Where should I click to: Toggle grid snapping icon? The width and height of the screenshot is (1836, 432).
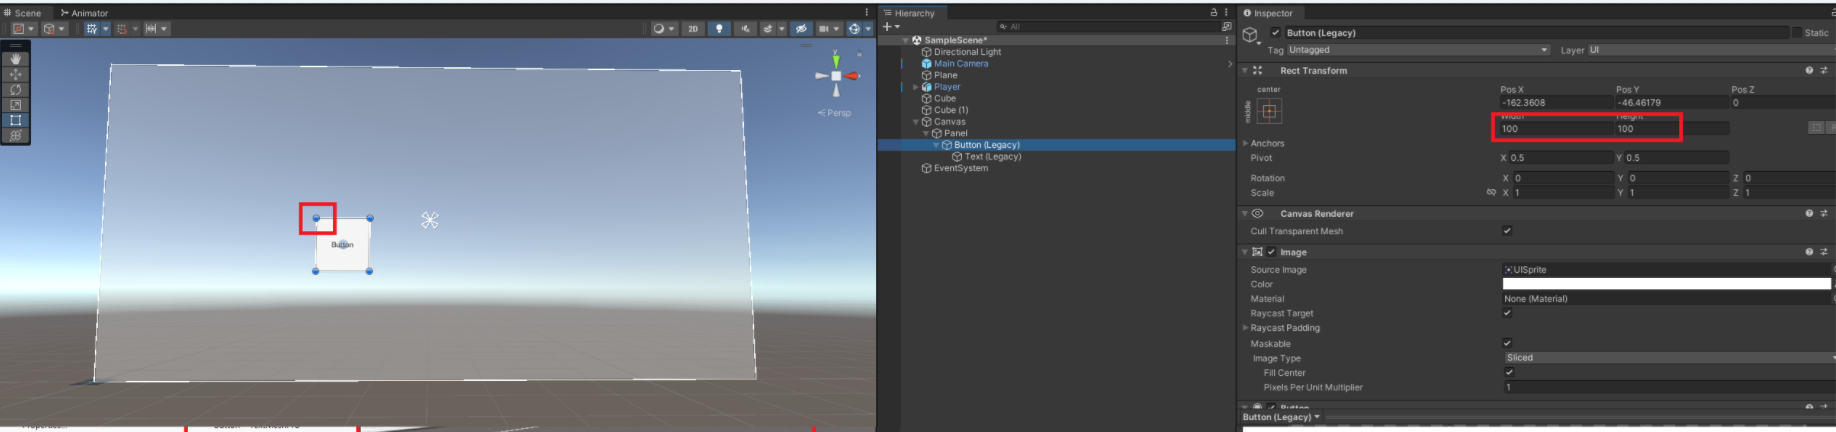pos(122,29)
